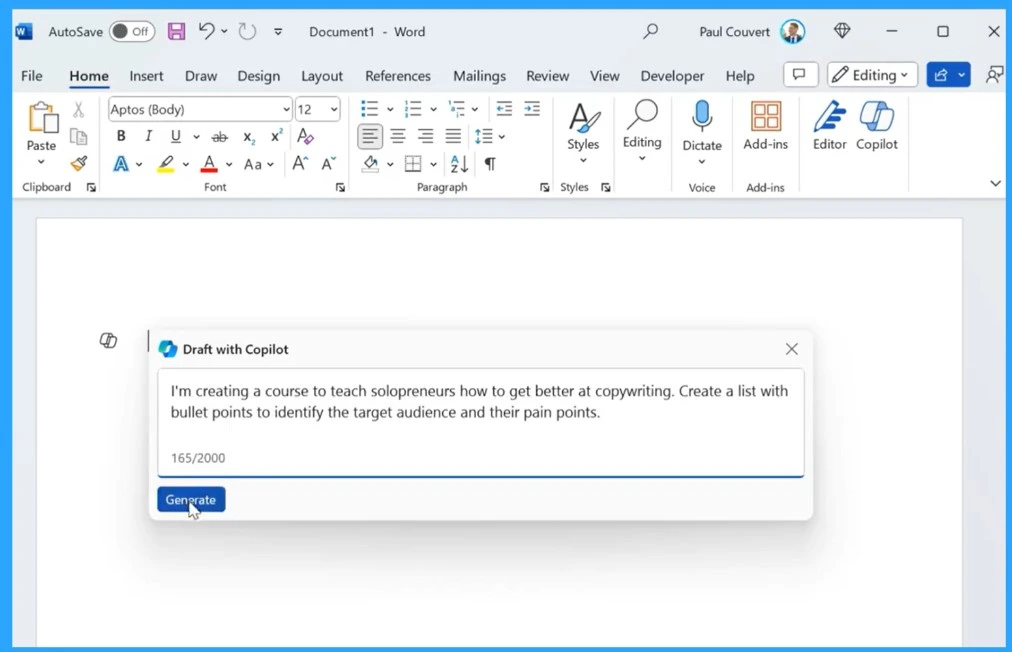Open Copilot from the ribbon
The width and height of the screenshot is (1012, 652).
click(x=876, y=127)
